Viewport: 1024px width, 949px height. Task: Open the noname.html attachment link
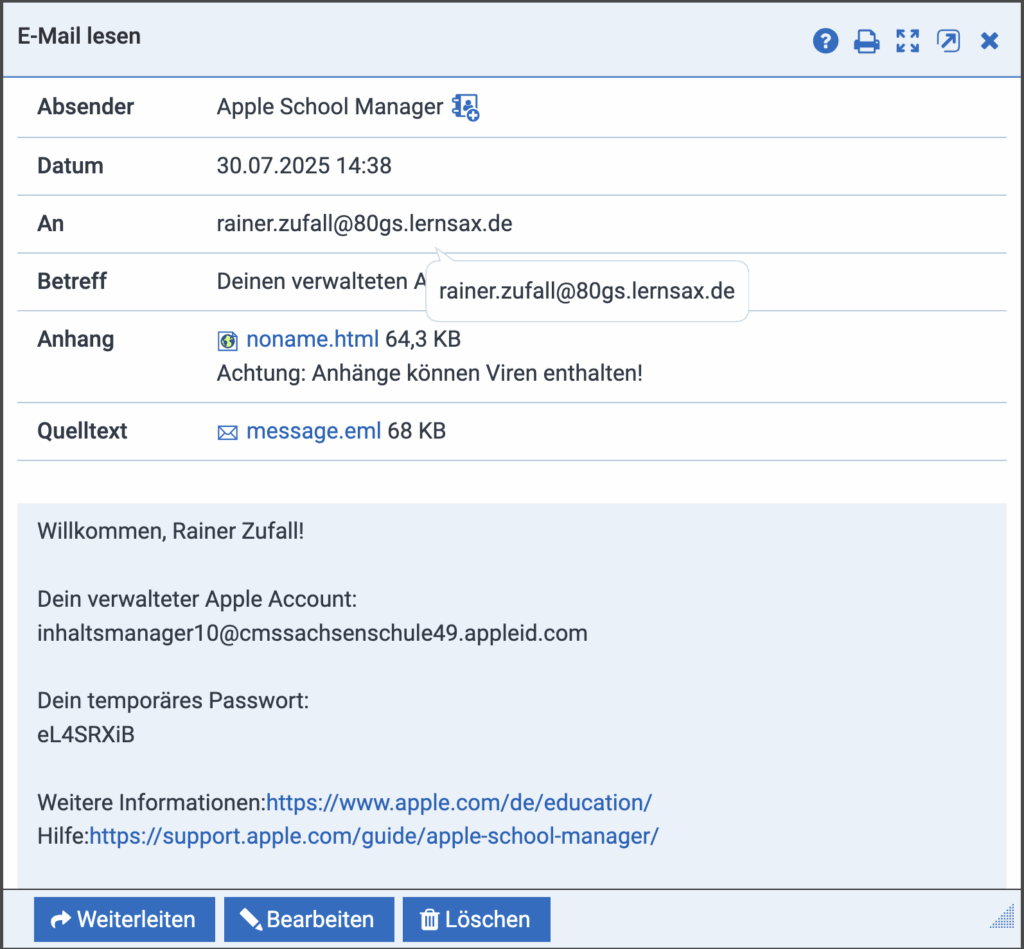[x=312, y=339]
